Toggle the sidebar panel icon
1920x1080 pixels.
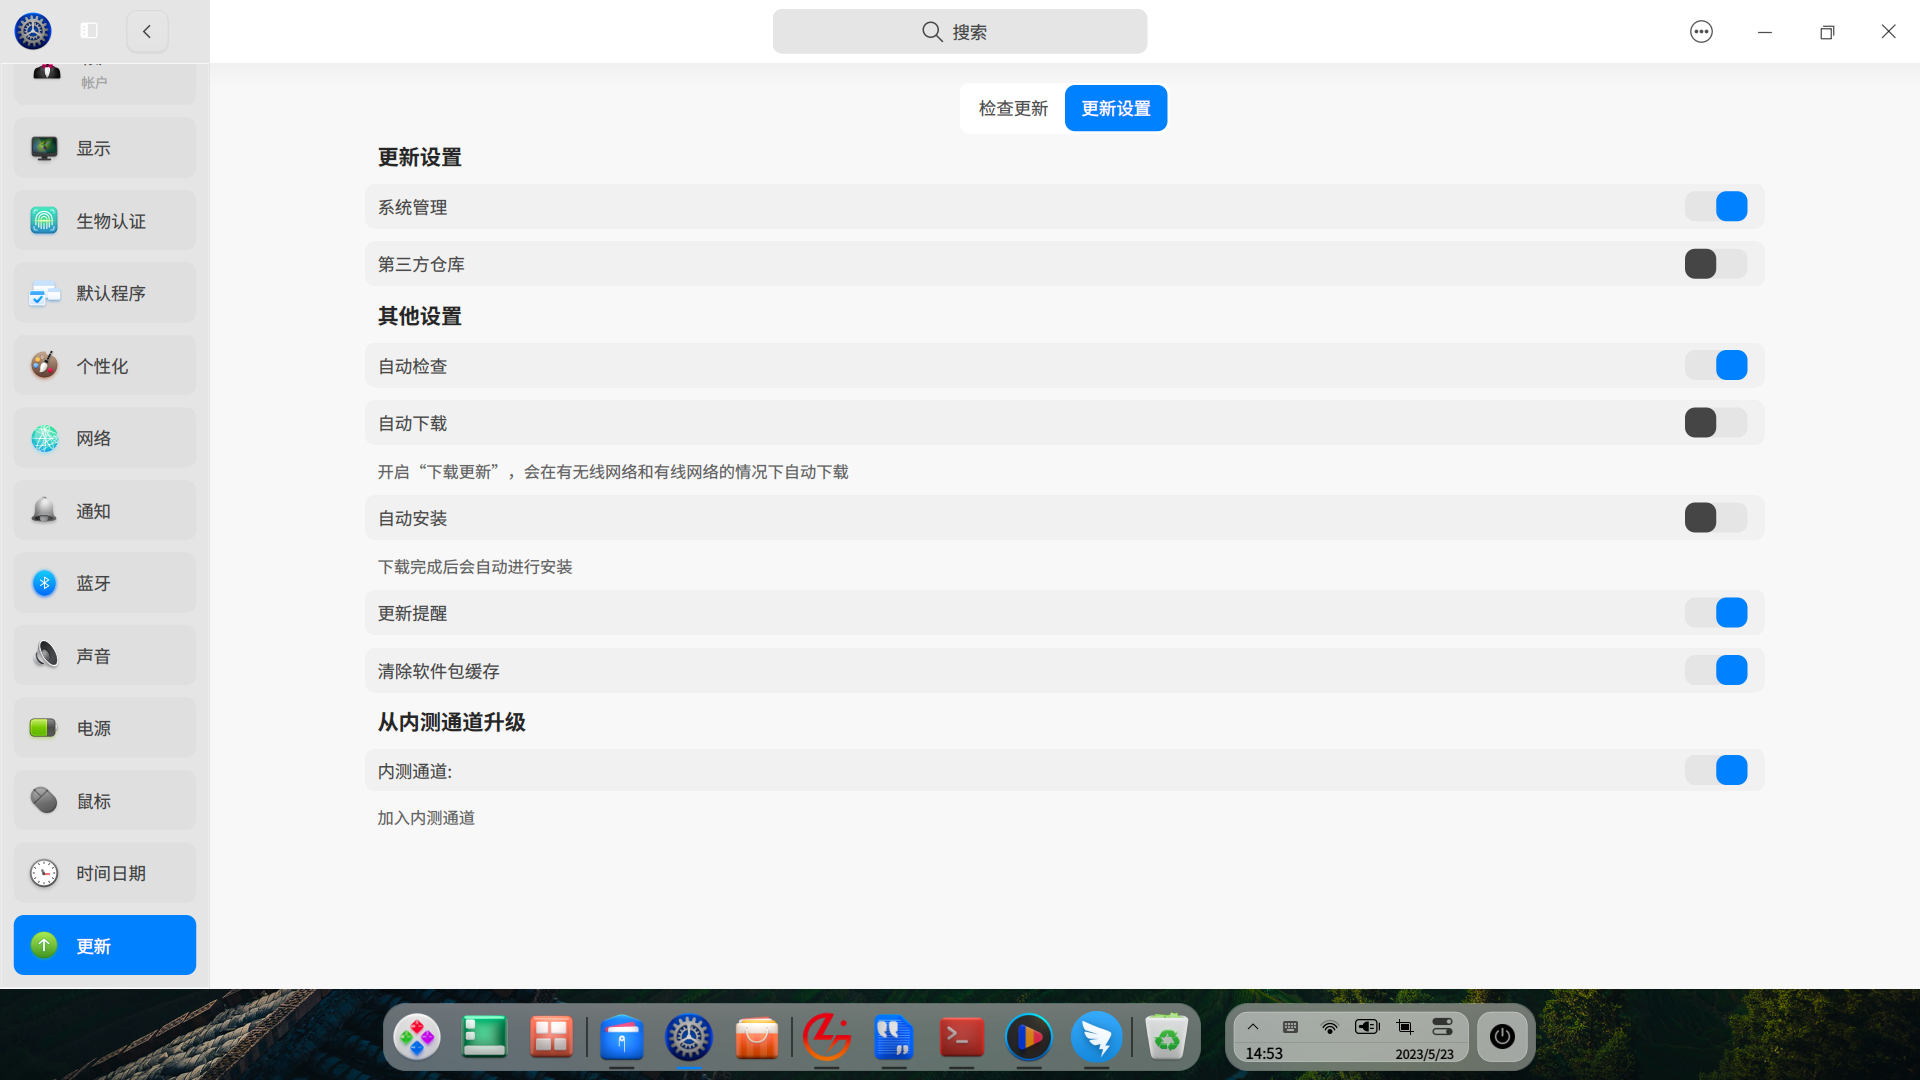click(x=89, y=31)
